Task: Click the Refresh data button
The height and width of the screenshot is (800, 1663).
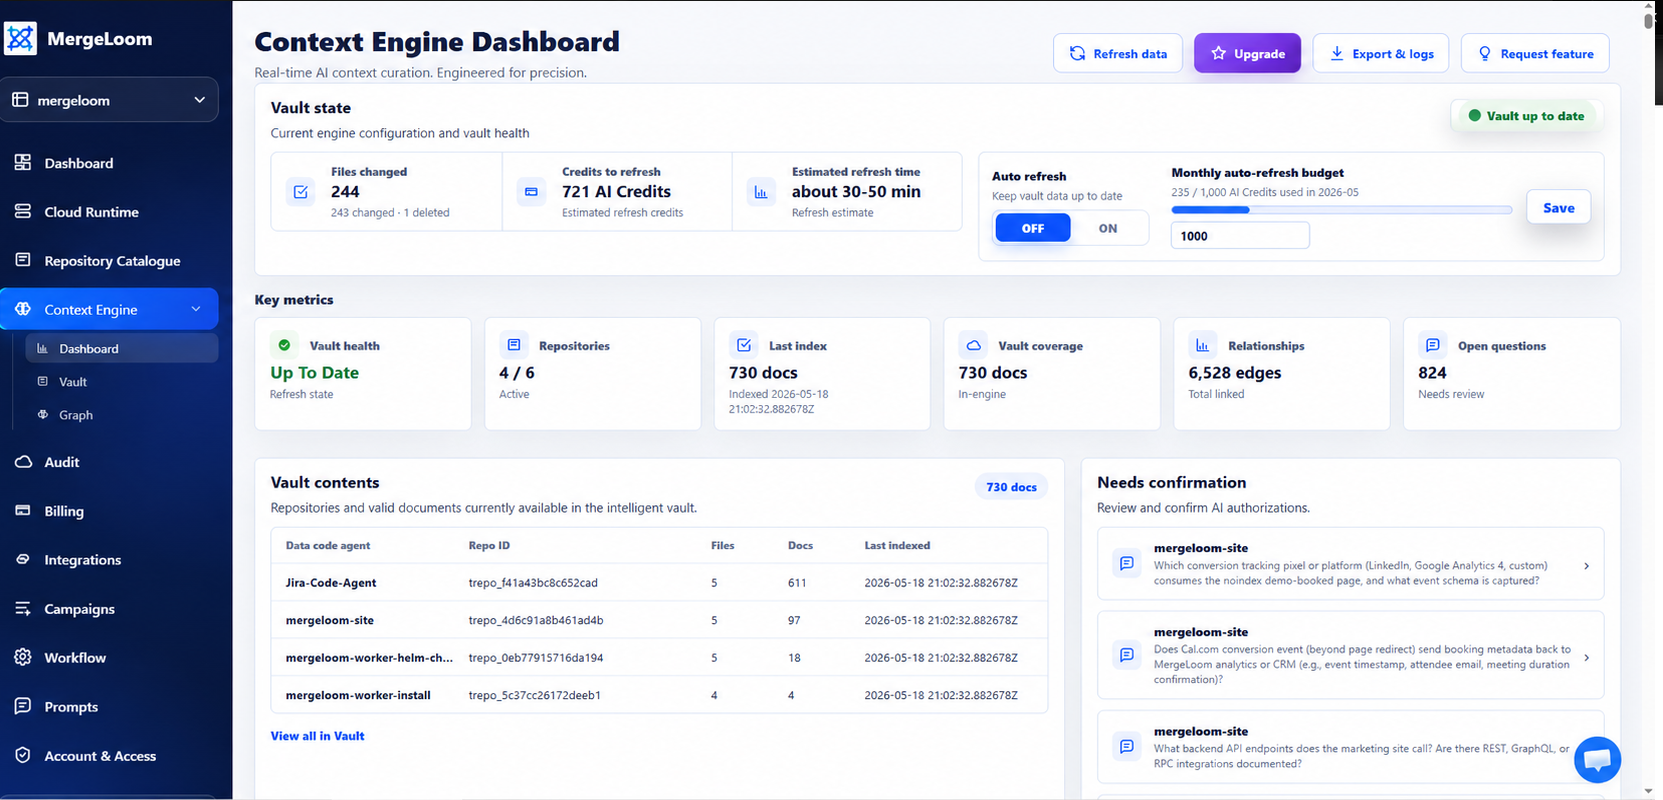Action: [1118, 53]
